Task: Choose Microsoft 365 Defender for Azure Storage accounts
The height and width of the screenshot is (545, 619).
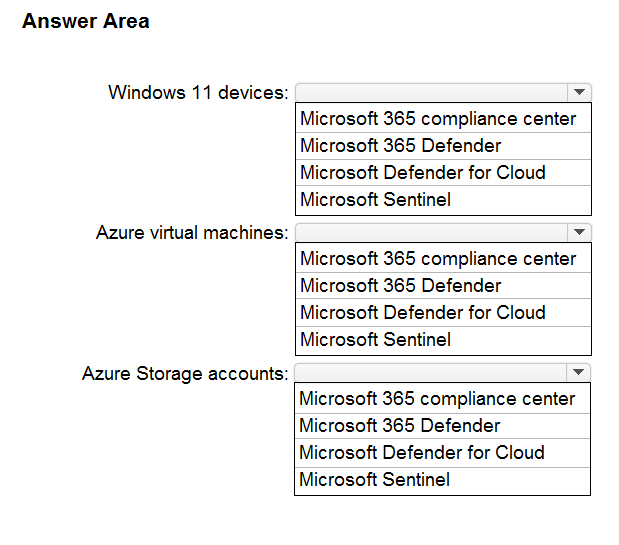Action: [442, 426]
